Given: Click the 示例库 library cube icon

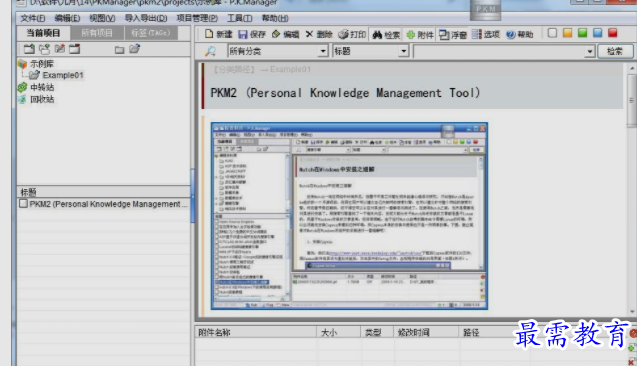Looking at the screenshot, I should [22, 64].
